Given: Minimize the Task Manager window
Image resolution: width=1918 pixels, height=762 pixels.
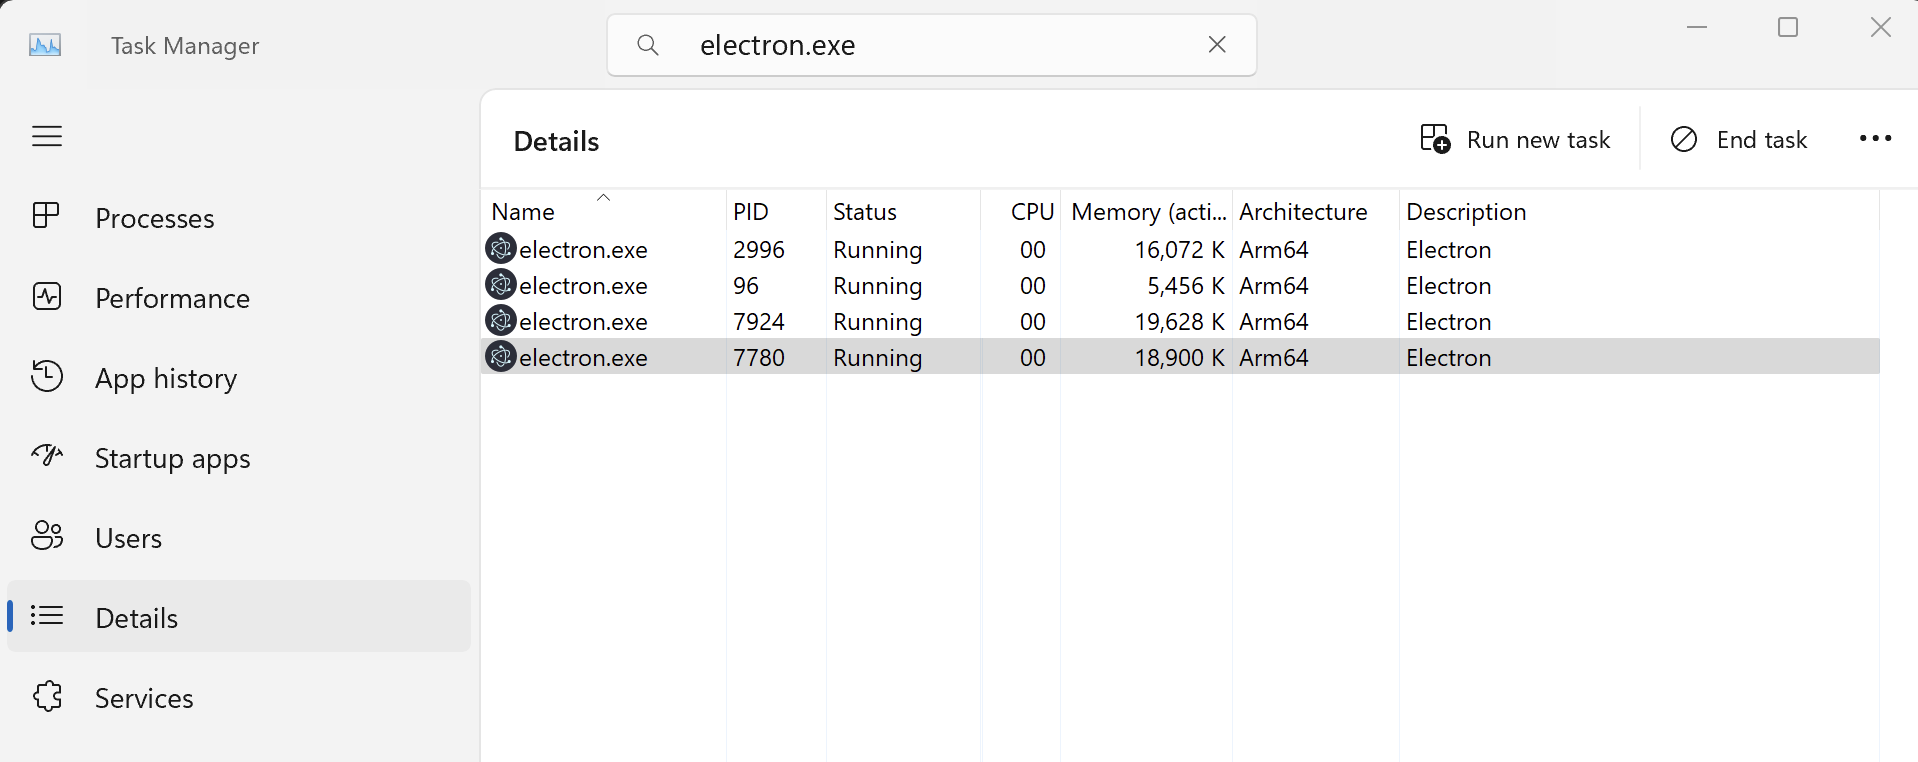Looking at the screenshot, I should pyautogui.click(x=1697, y=27).
